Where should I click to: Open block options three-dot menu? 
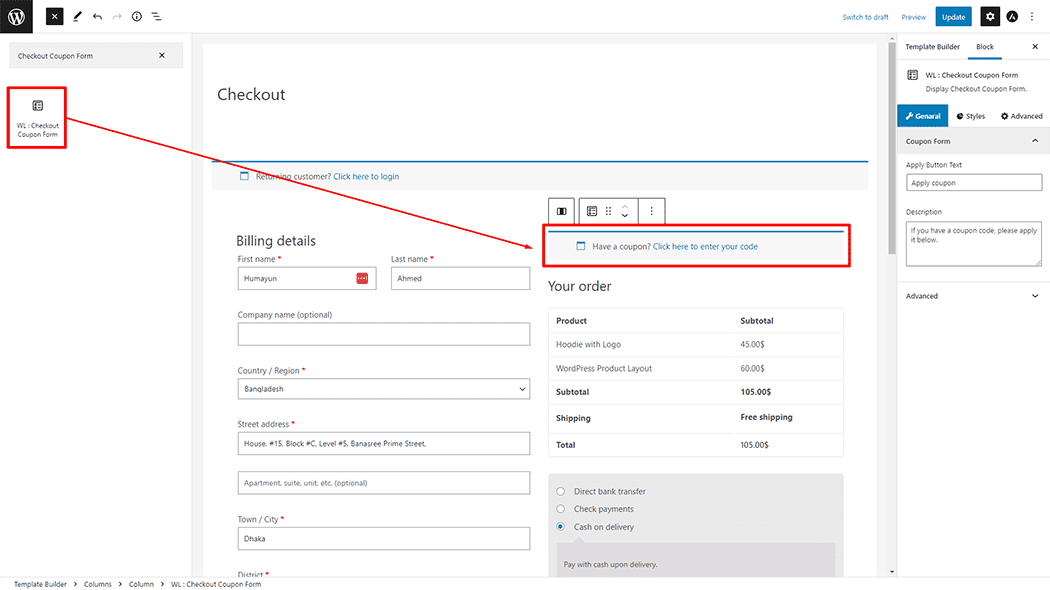tap(651, 211)
